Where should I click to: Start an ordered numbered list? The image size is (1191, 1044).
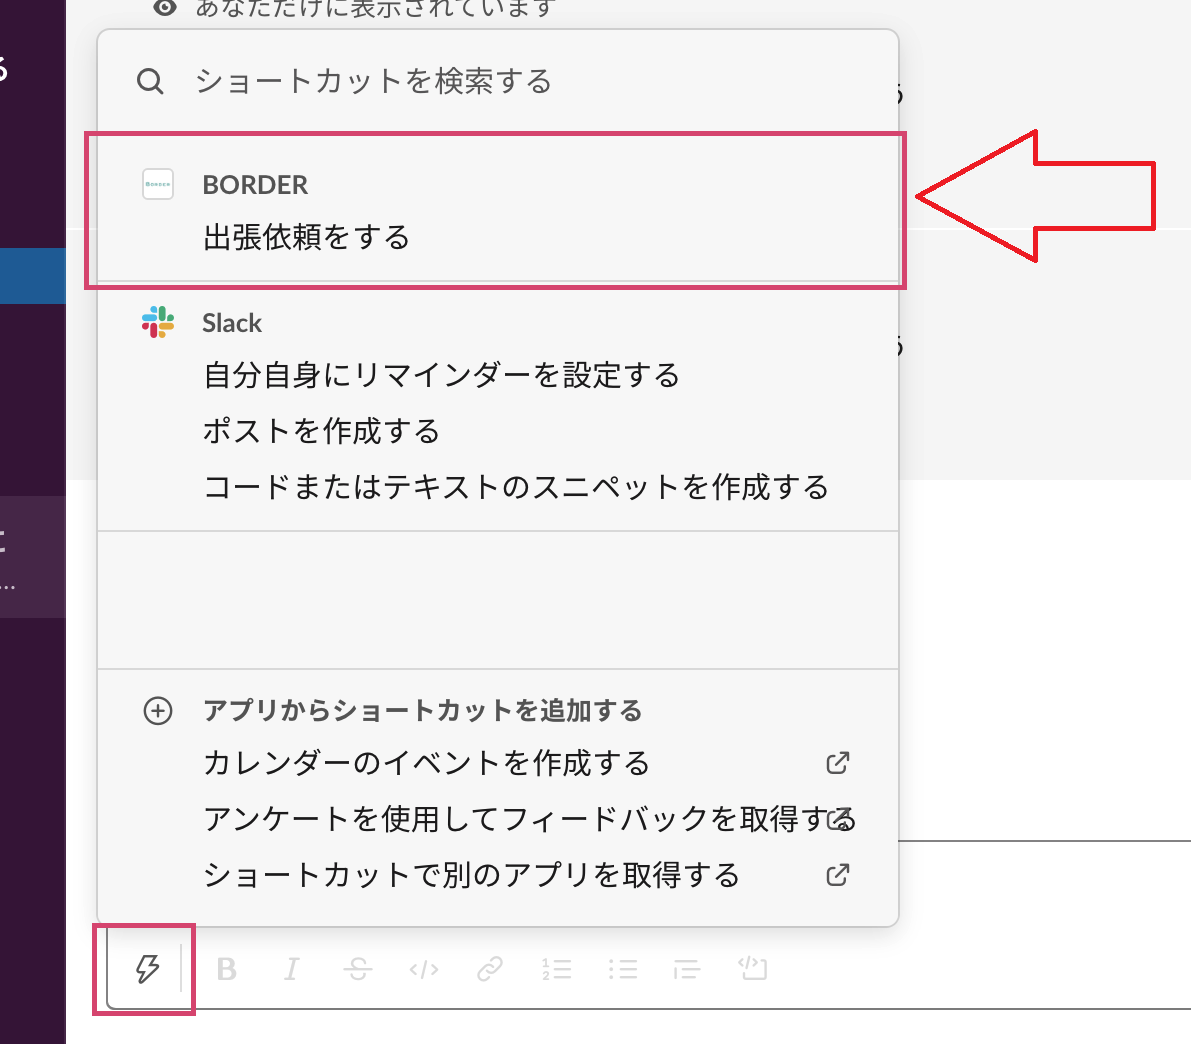[557, 970]
